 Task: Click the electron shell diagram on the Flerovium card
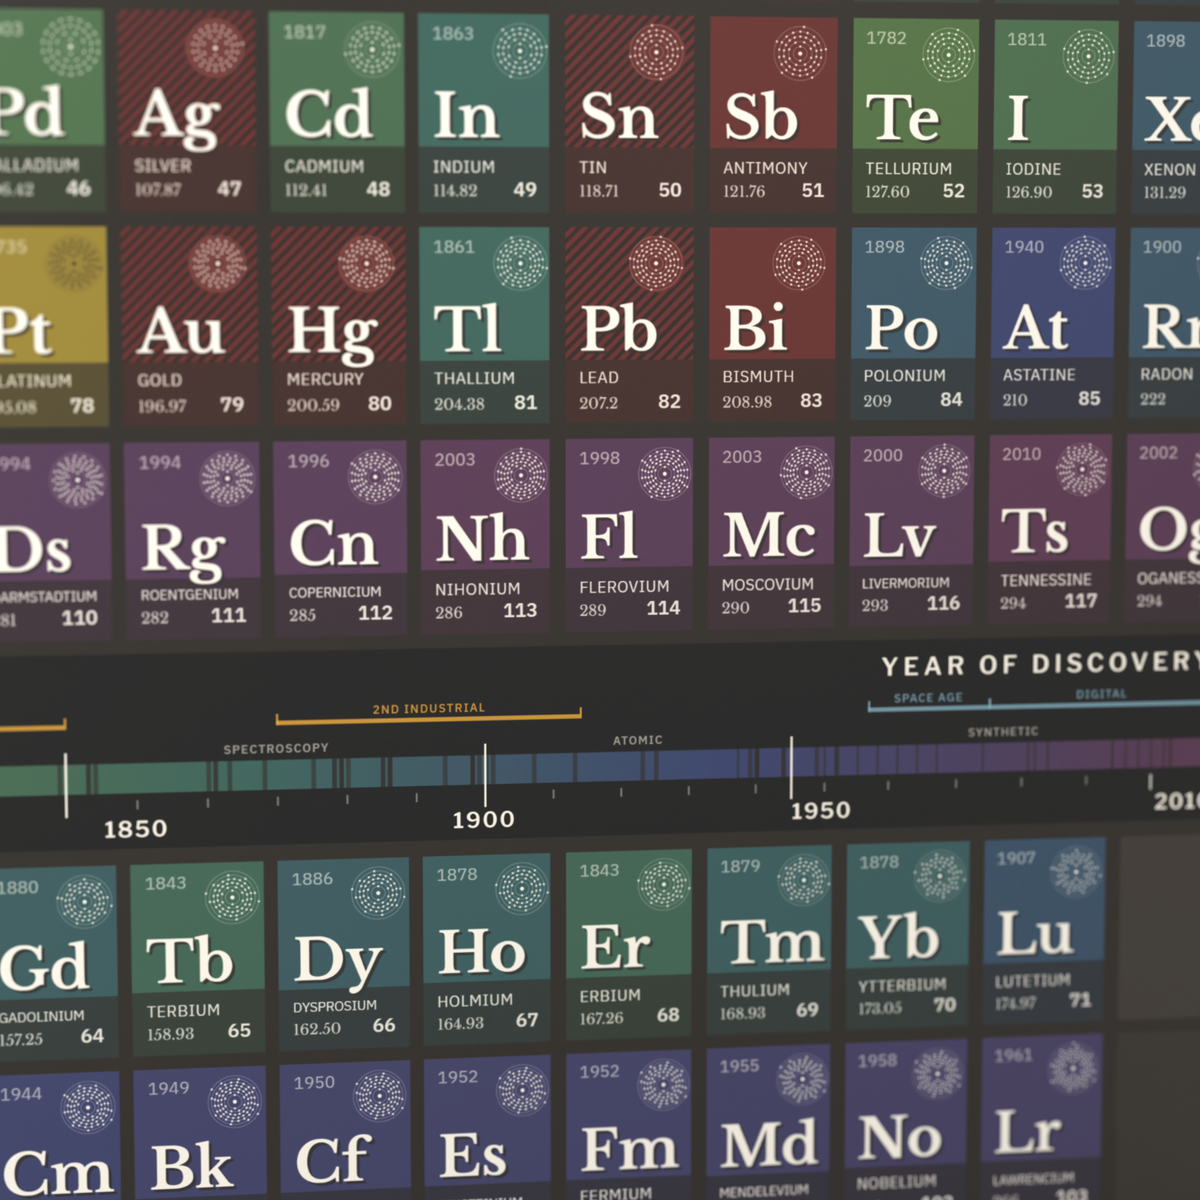click(x=664, y=472)
